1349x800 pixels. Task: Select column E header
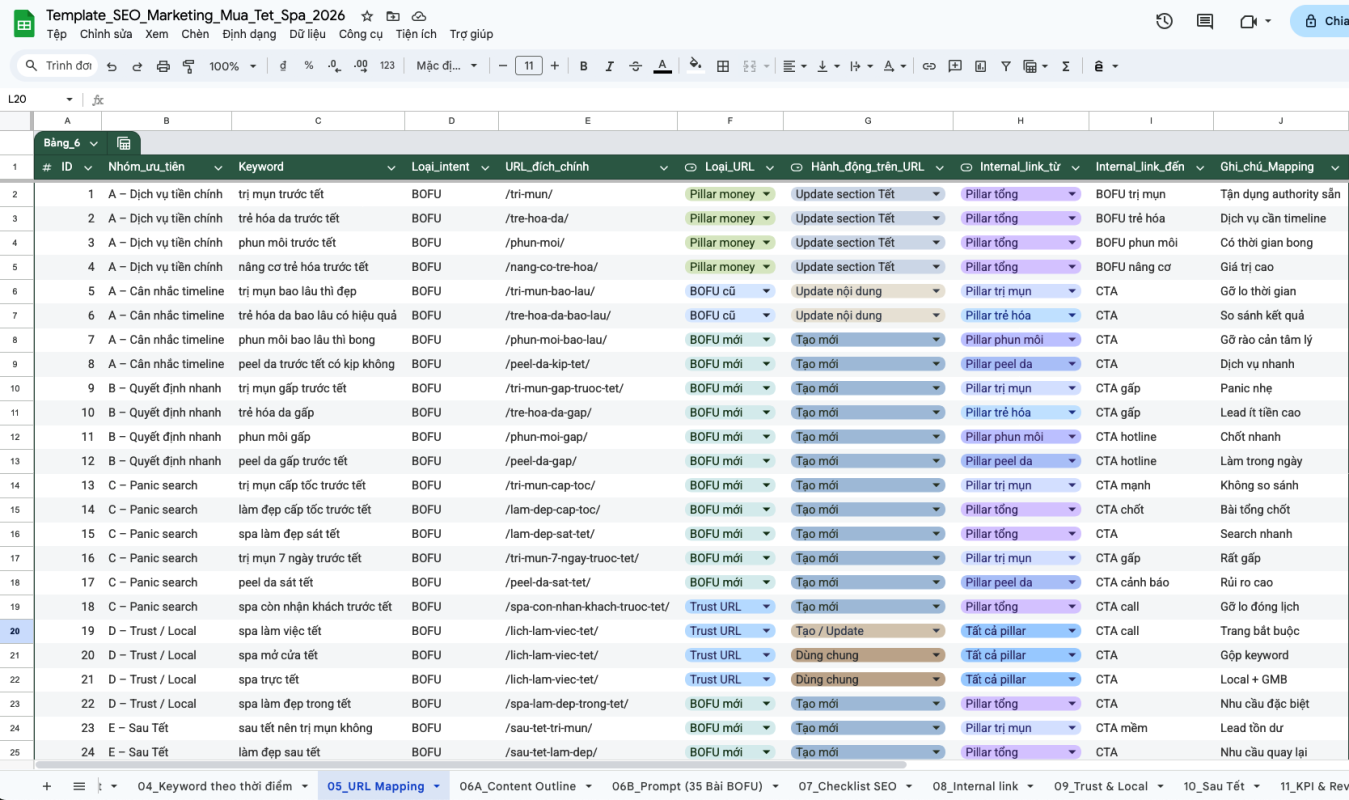coord(588,121)
